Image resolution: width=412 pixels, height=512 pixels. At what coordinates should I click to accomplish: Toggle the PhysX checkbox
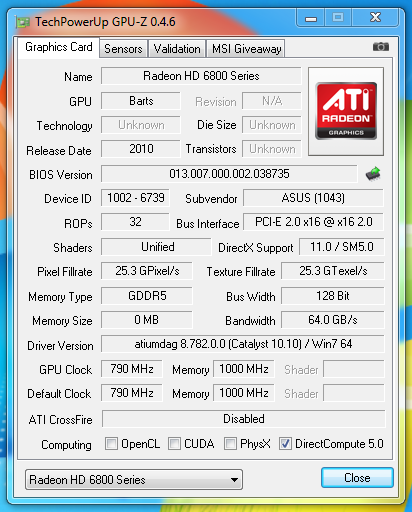click(230, 444)
